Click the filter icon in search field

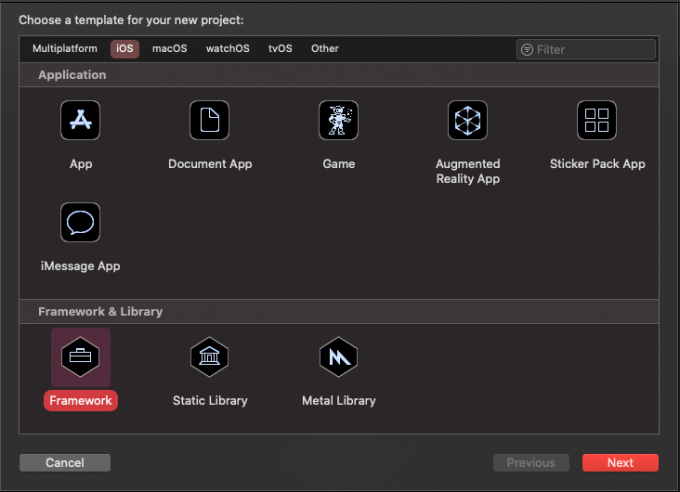point(527,49)
